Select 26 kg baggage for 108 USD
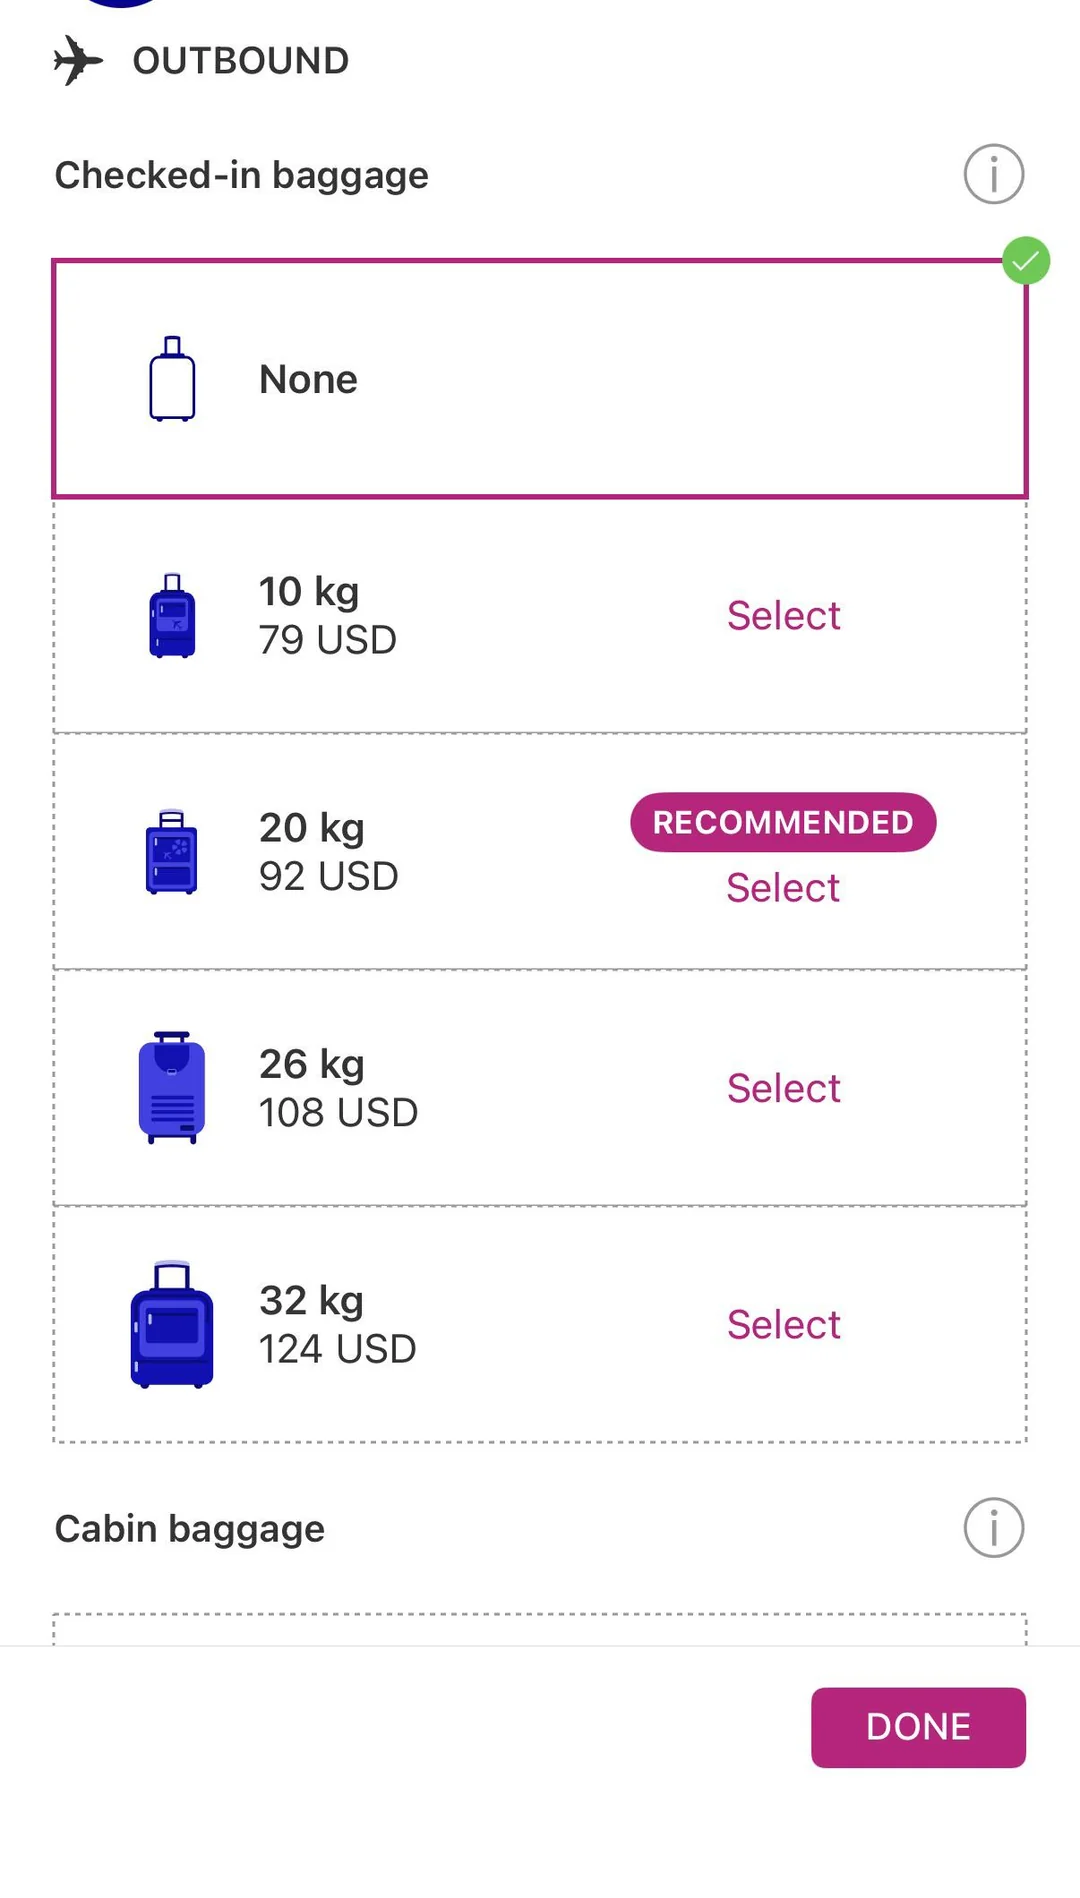Viewport: 1080px width, 1898px height. (783, 1088)
